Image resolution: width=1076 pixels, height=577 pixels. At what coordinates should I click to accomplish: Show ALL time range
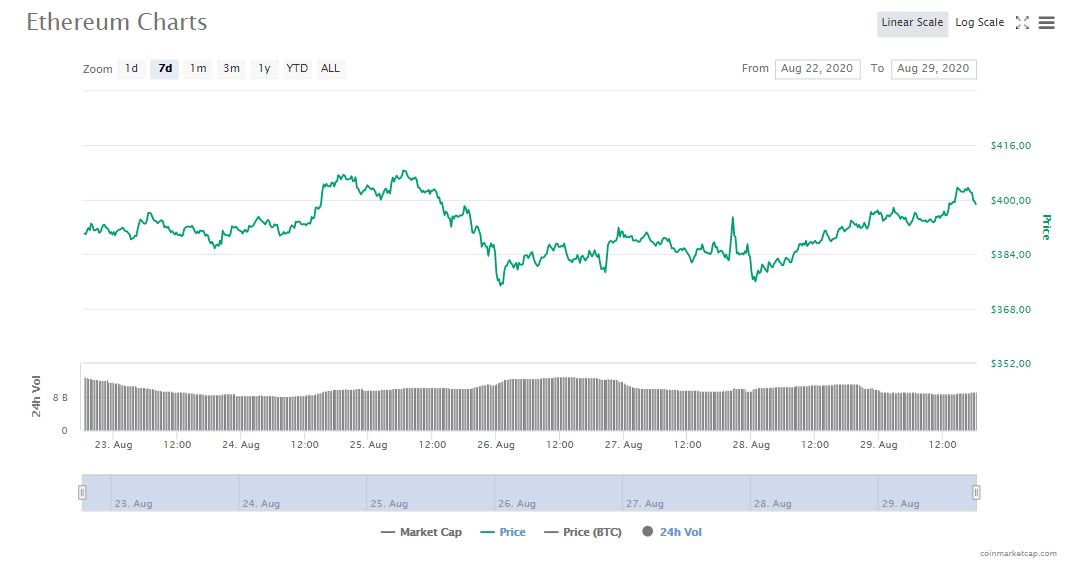pyautogui.click(x=330, y=69)
